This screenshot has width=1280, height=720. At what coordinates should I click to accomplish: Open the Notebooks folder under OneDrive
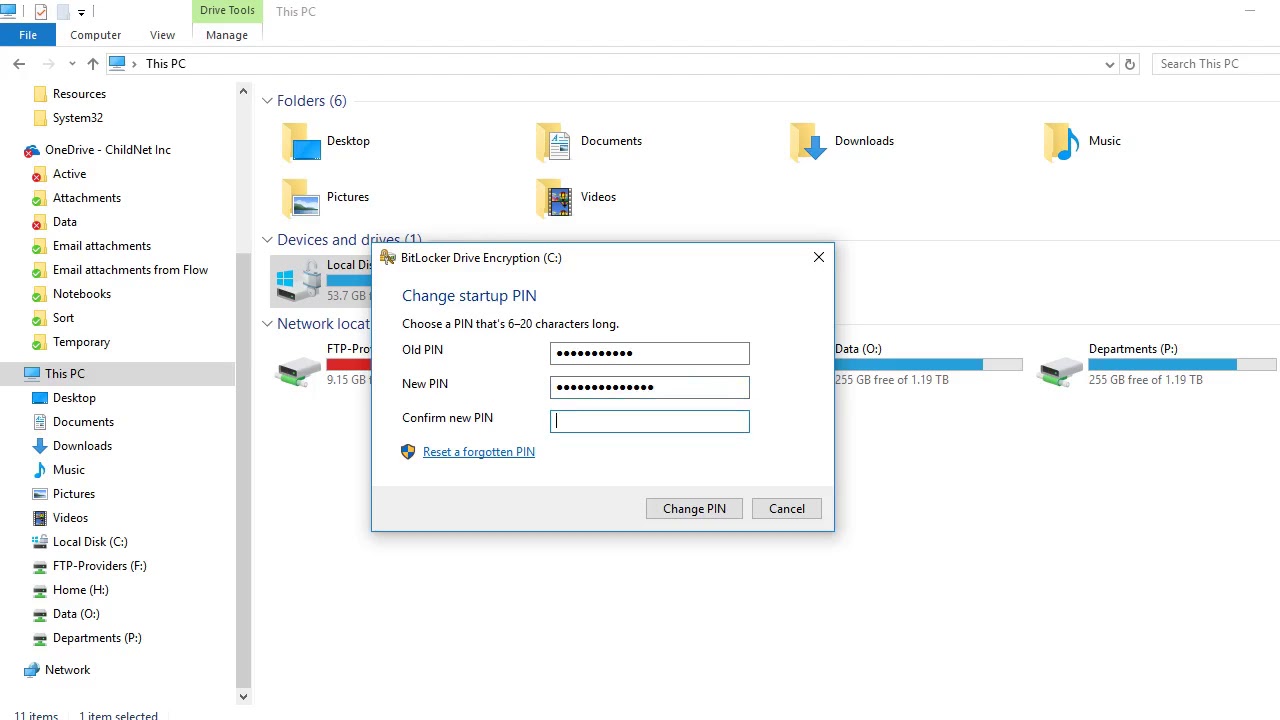(x=82, y=294)
